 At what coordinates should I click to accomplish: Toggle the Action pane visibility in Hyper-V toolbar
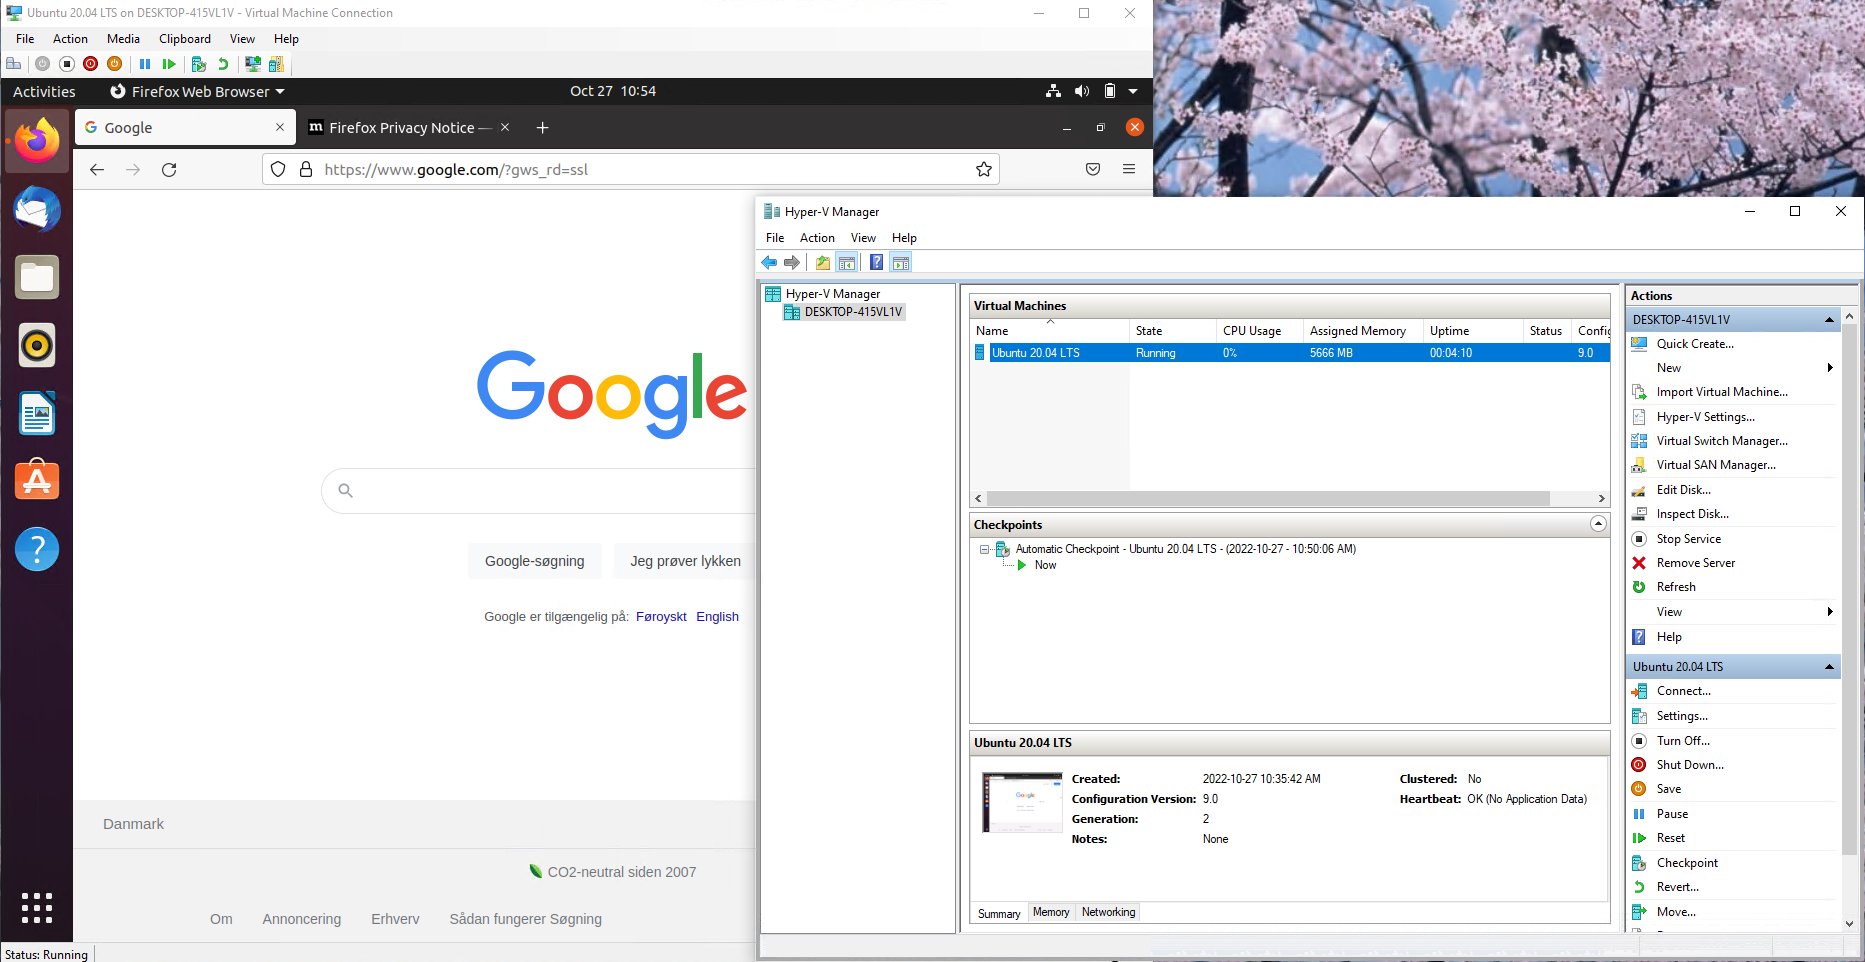(x=901, y=262)
